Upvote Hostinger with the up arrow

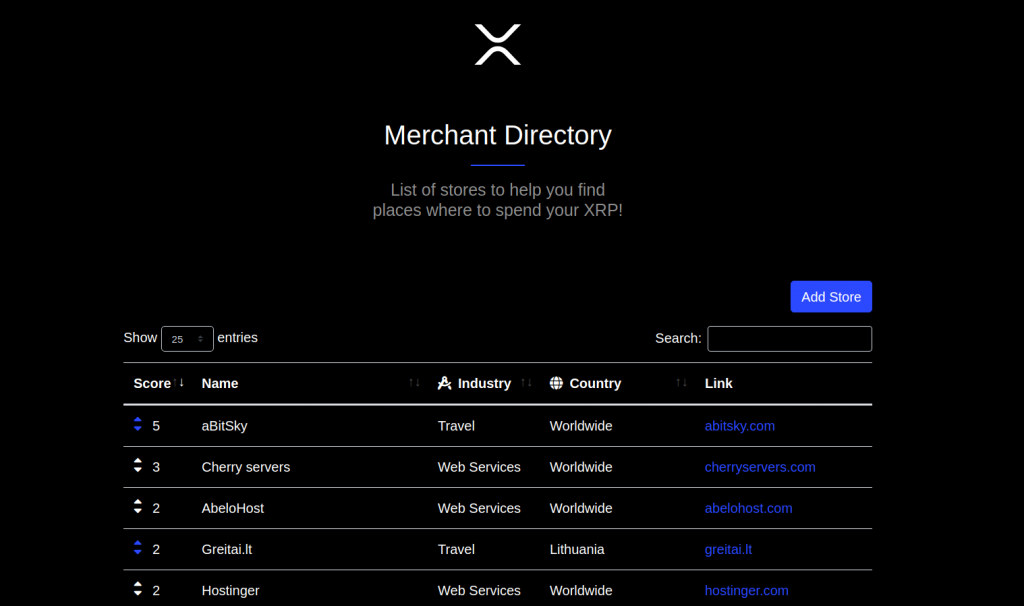[138, 584]
